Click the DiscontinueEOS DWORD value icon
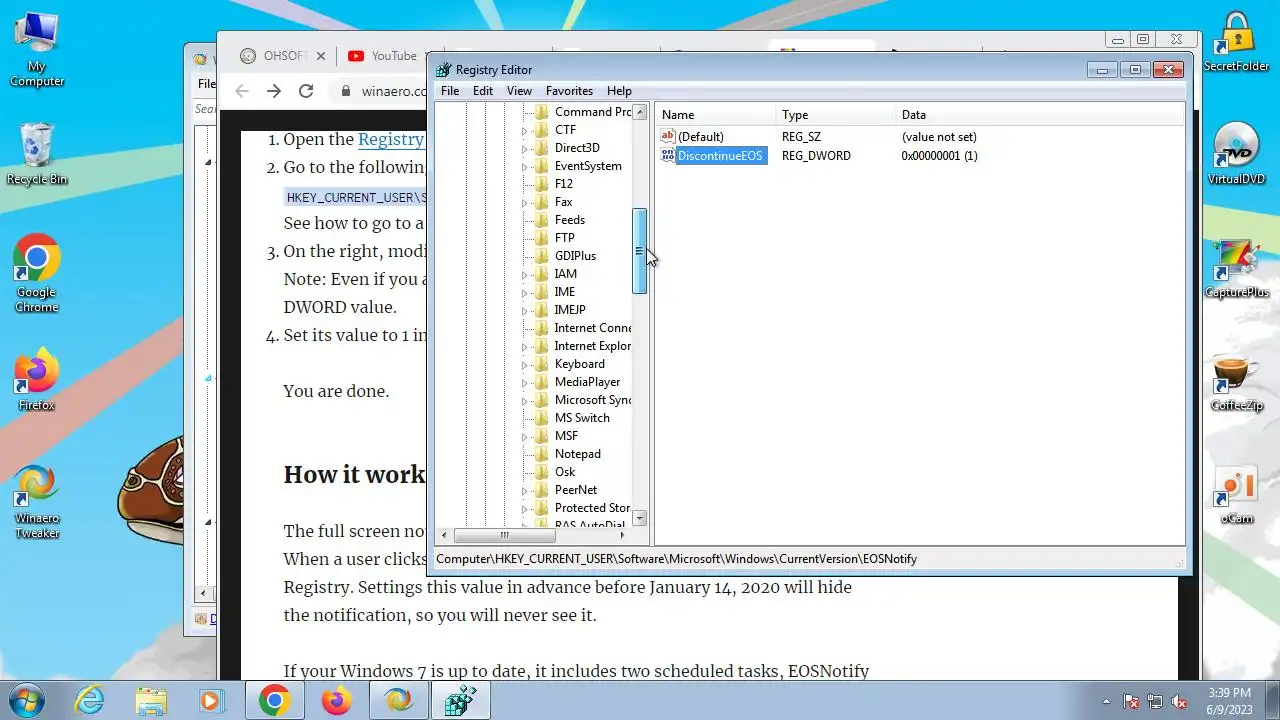This screenshot has width=1280, height=720. click(x=668, y=156)
